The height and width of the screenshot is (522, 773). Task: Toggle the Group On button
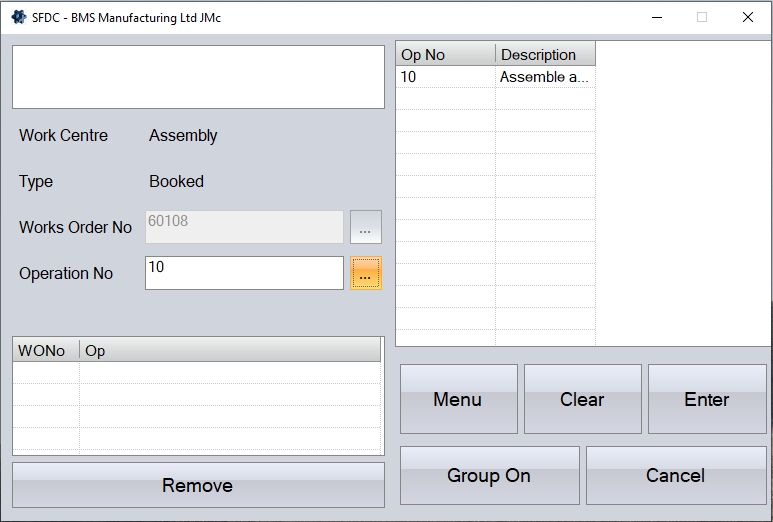[x=489, y=475]
